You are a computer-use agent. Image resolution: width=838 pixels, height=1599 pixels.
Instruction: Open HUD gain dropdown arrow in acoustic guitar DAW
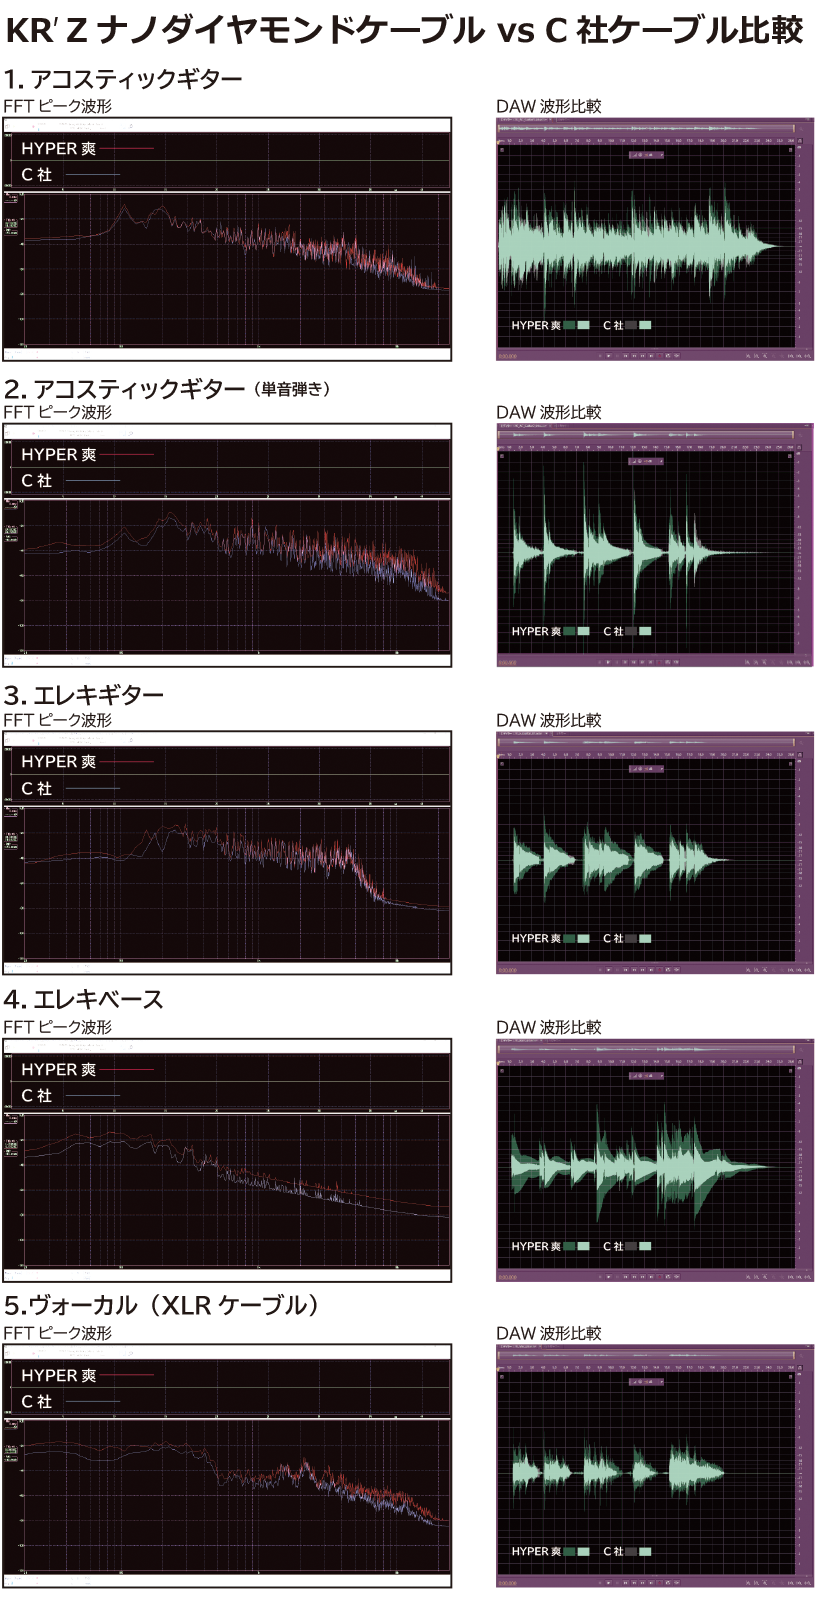tap(659, 156)
